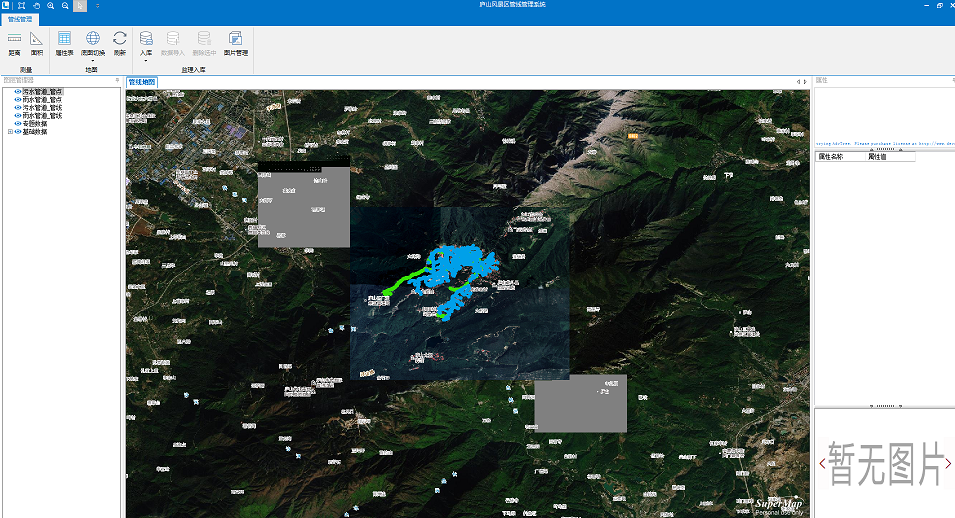Screen dimensions: 955x518
Task: Click the application logo icon
Action: click(x=5, y=5)
